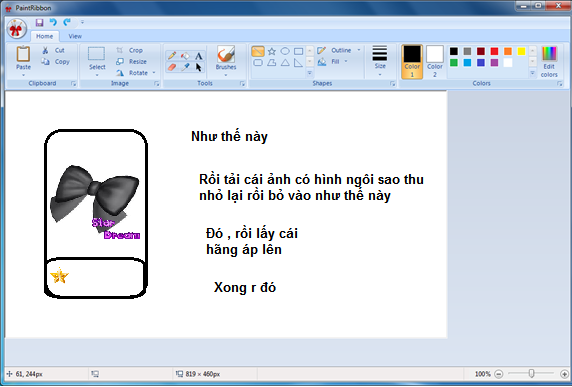Select the Rounded rectangle shape
This screenshot has height=387, width=572.
[258, 63]
